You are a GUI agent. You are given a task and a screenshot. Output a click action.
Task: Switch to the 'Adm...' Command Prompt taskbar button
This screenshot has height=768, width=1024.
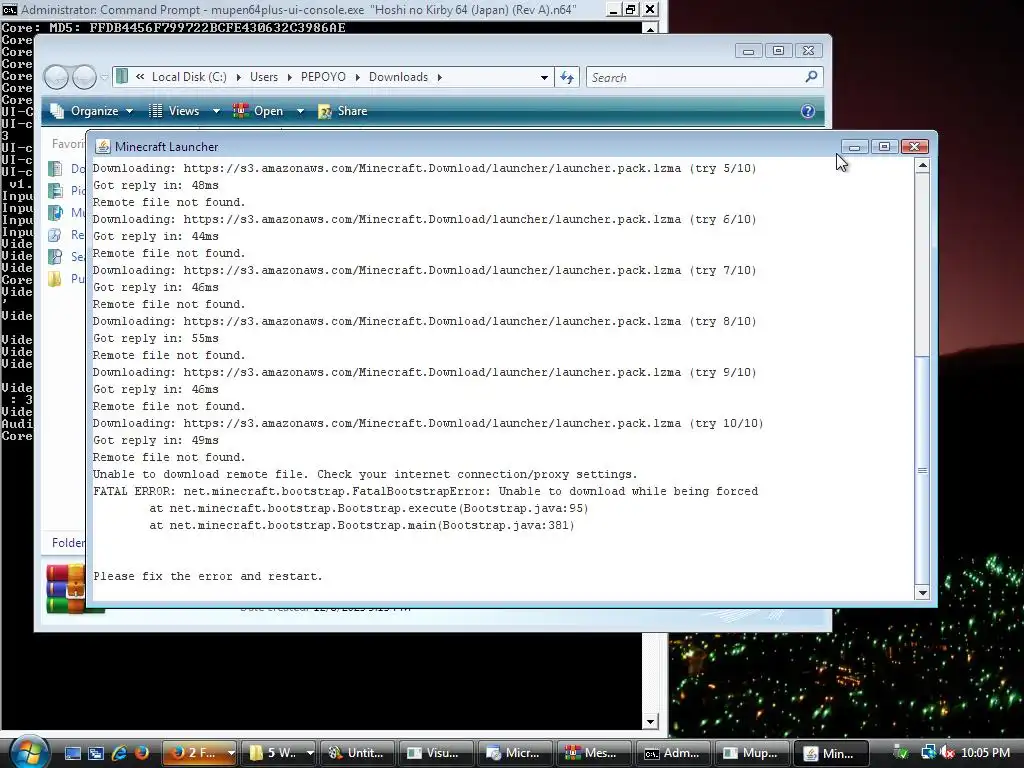(x=674, y=753)
